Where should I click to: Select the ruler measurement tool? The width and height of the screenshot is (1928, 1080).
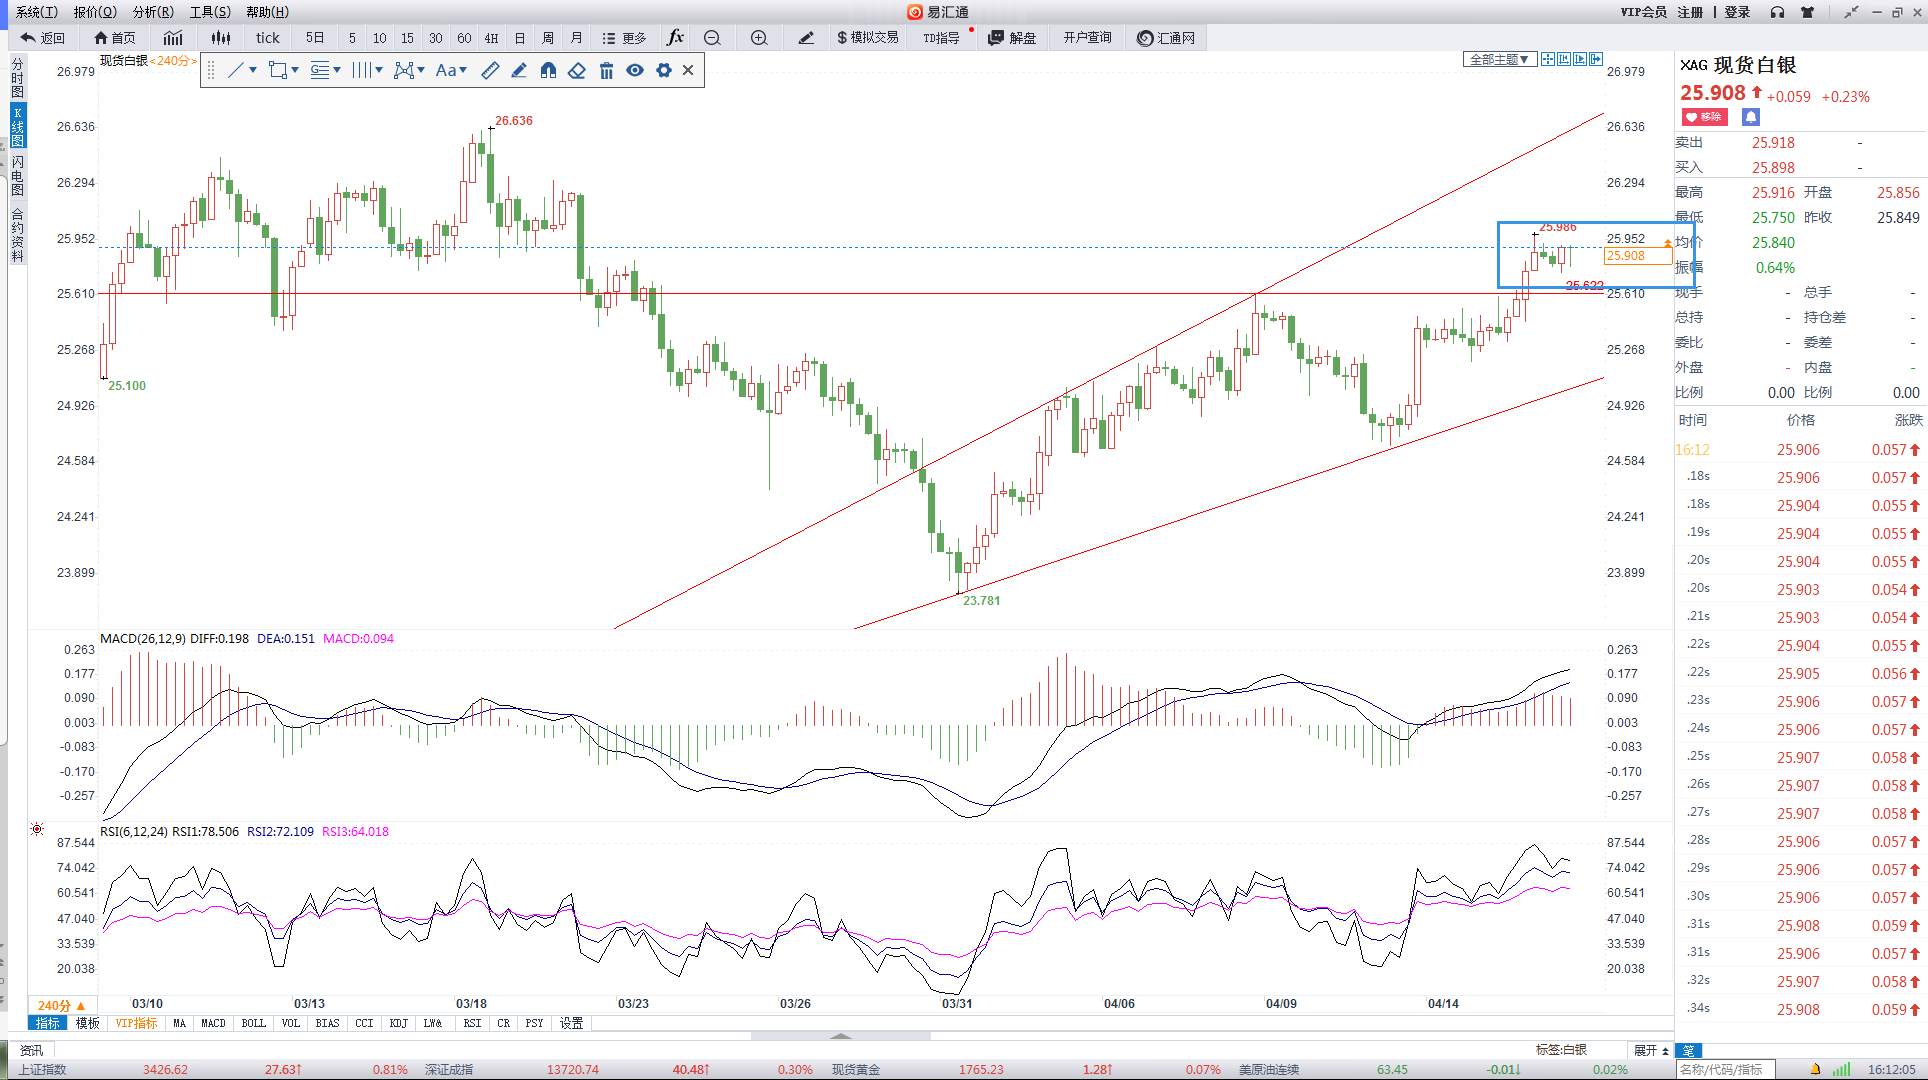(x=490, y=70)
